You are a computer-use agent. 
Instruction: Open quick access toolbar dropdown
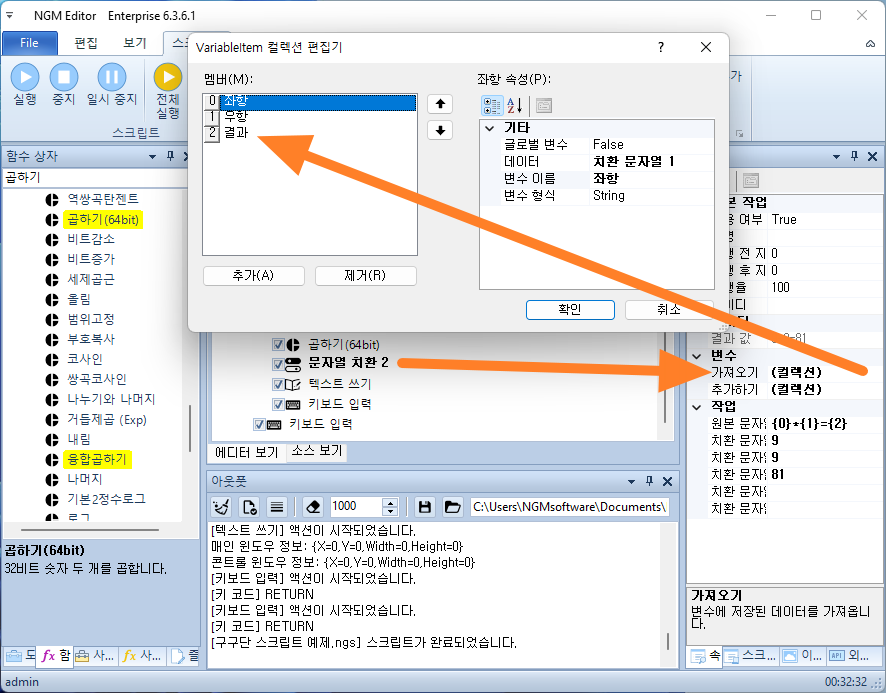(10, 15)
